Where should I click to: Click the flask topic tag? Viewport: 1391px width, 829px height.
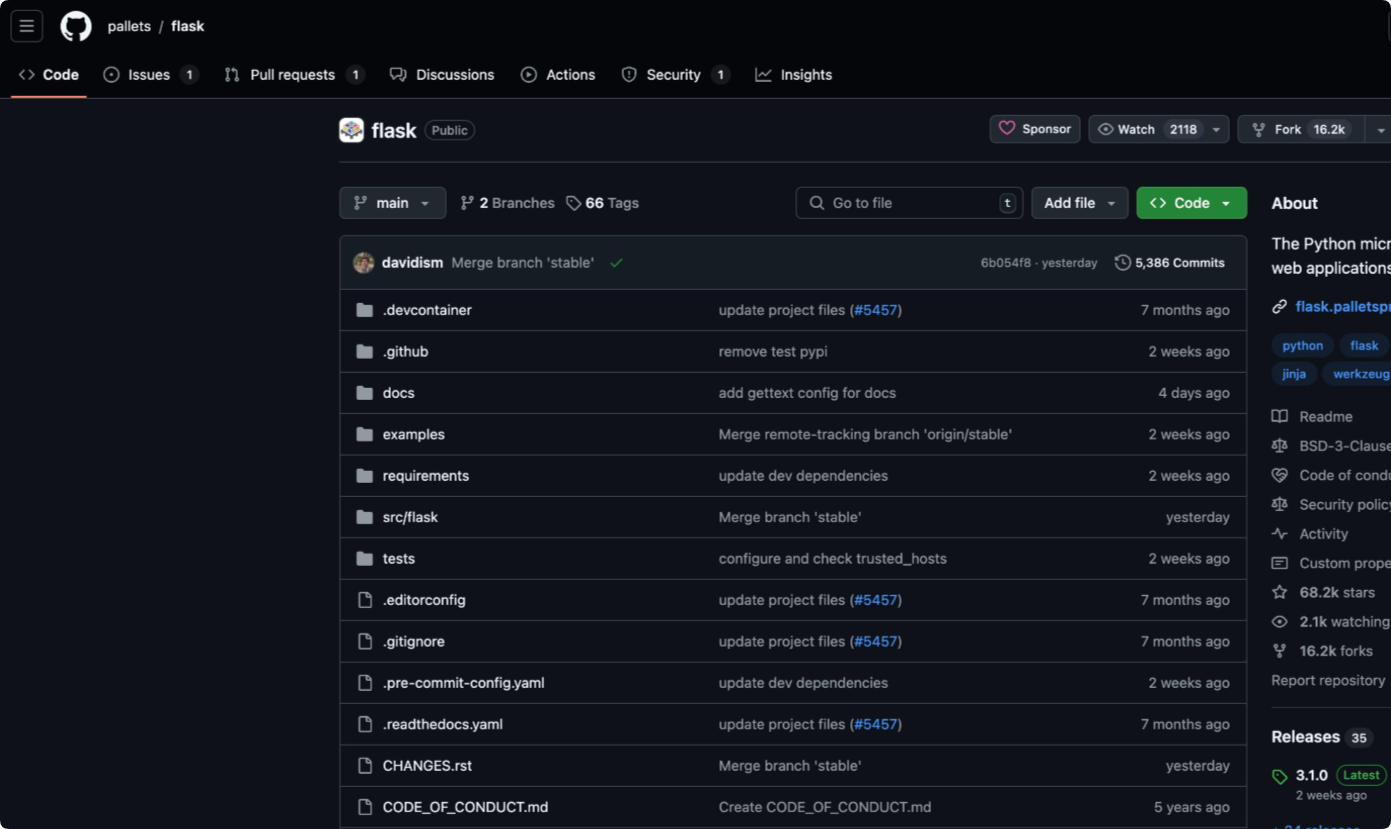[x=1364, y=346]
